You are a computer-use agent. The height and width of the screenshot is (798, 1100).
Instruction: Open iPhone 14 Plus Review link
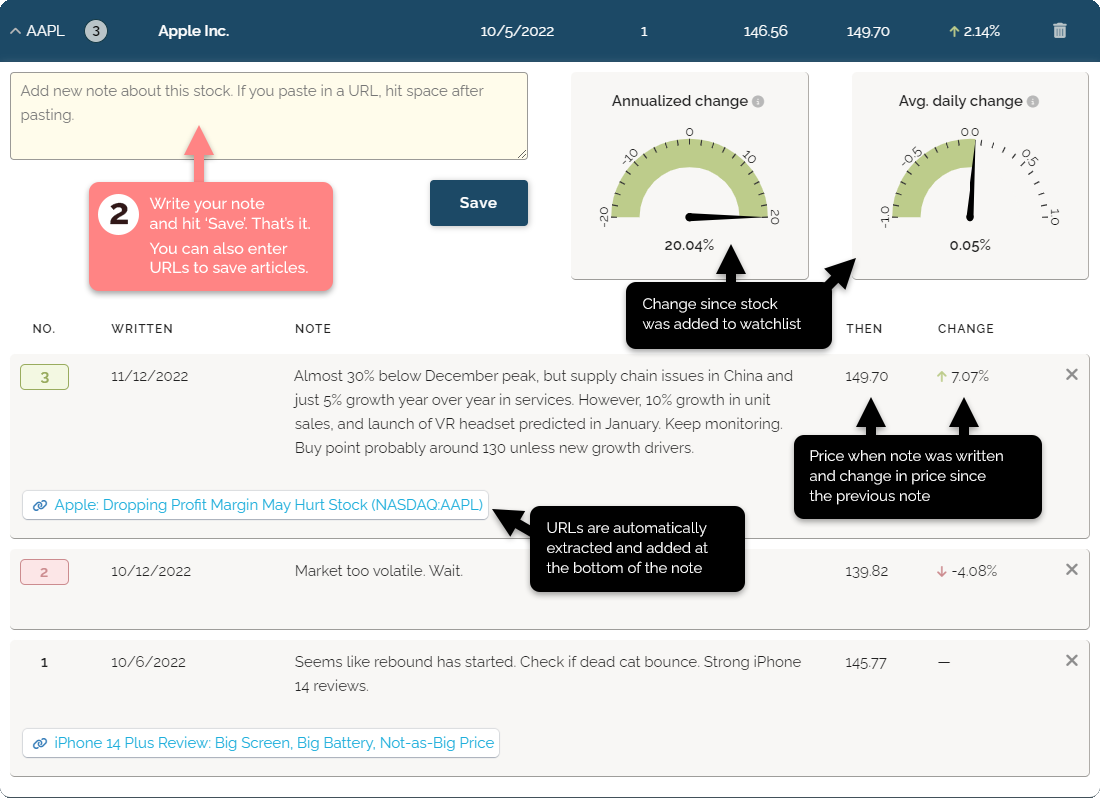(274, 743)
